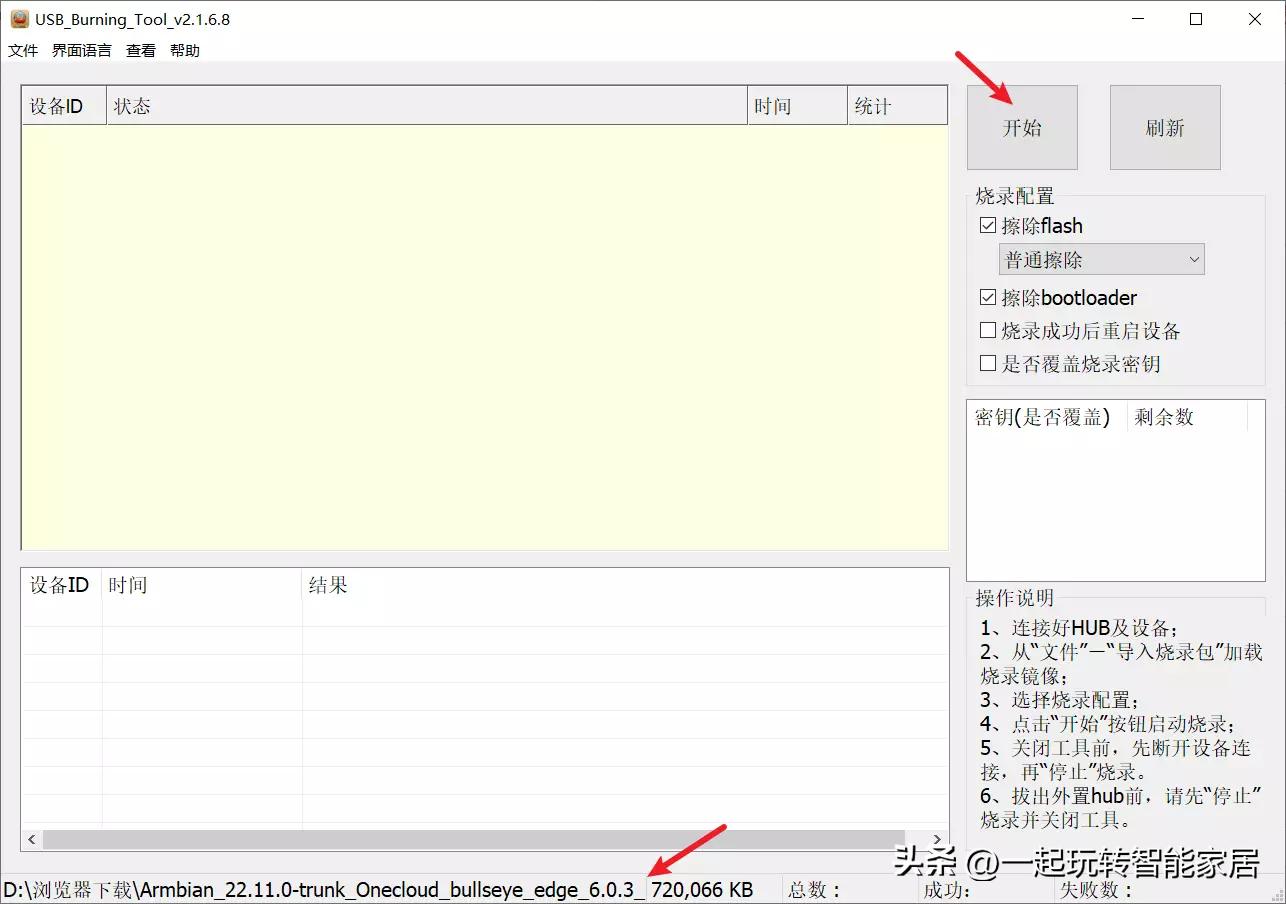Click the 剩余数 column header
The image size is (1286, 904).
[1164, 417]
